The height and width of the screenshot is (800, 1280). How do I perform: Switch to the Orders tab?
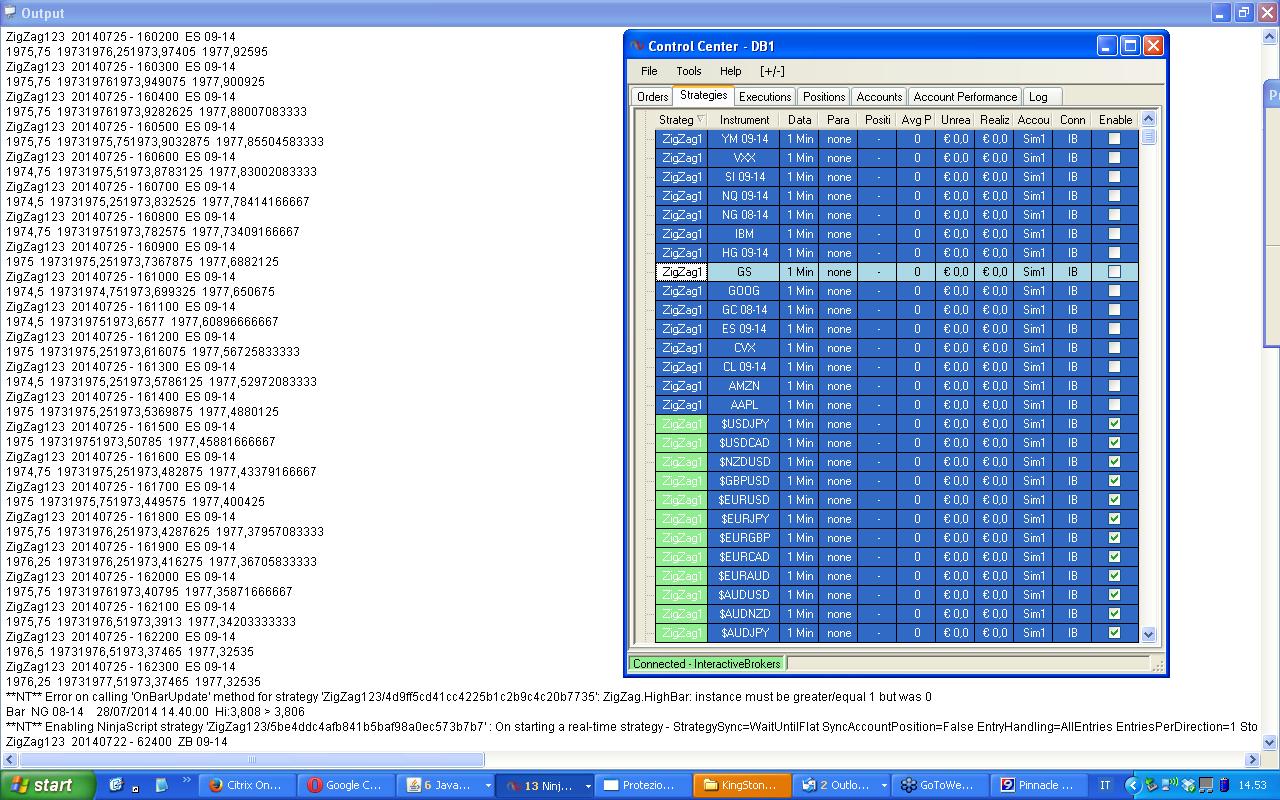pyautogui.click(x=652, y=97)
